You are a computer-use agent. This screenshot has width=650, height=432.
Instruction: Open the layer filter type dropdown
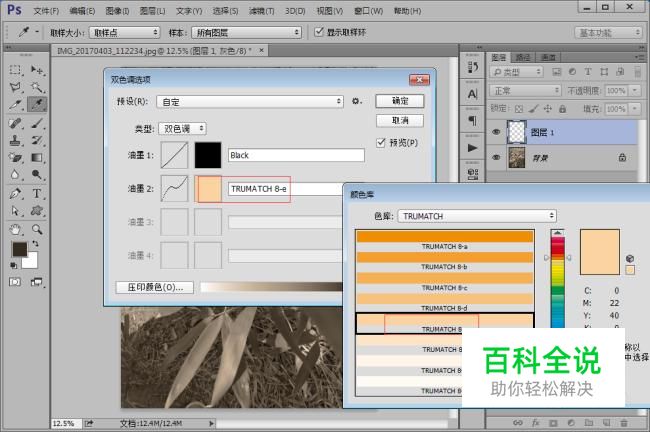(517, 72)
